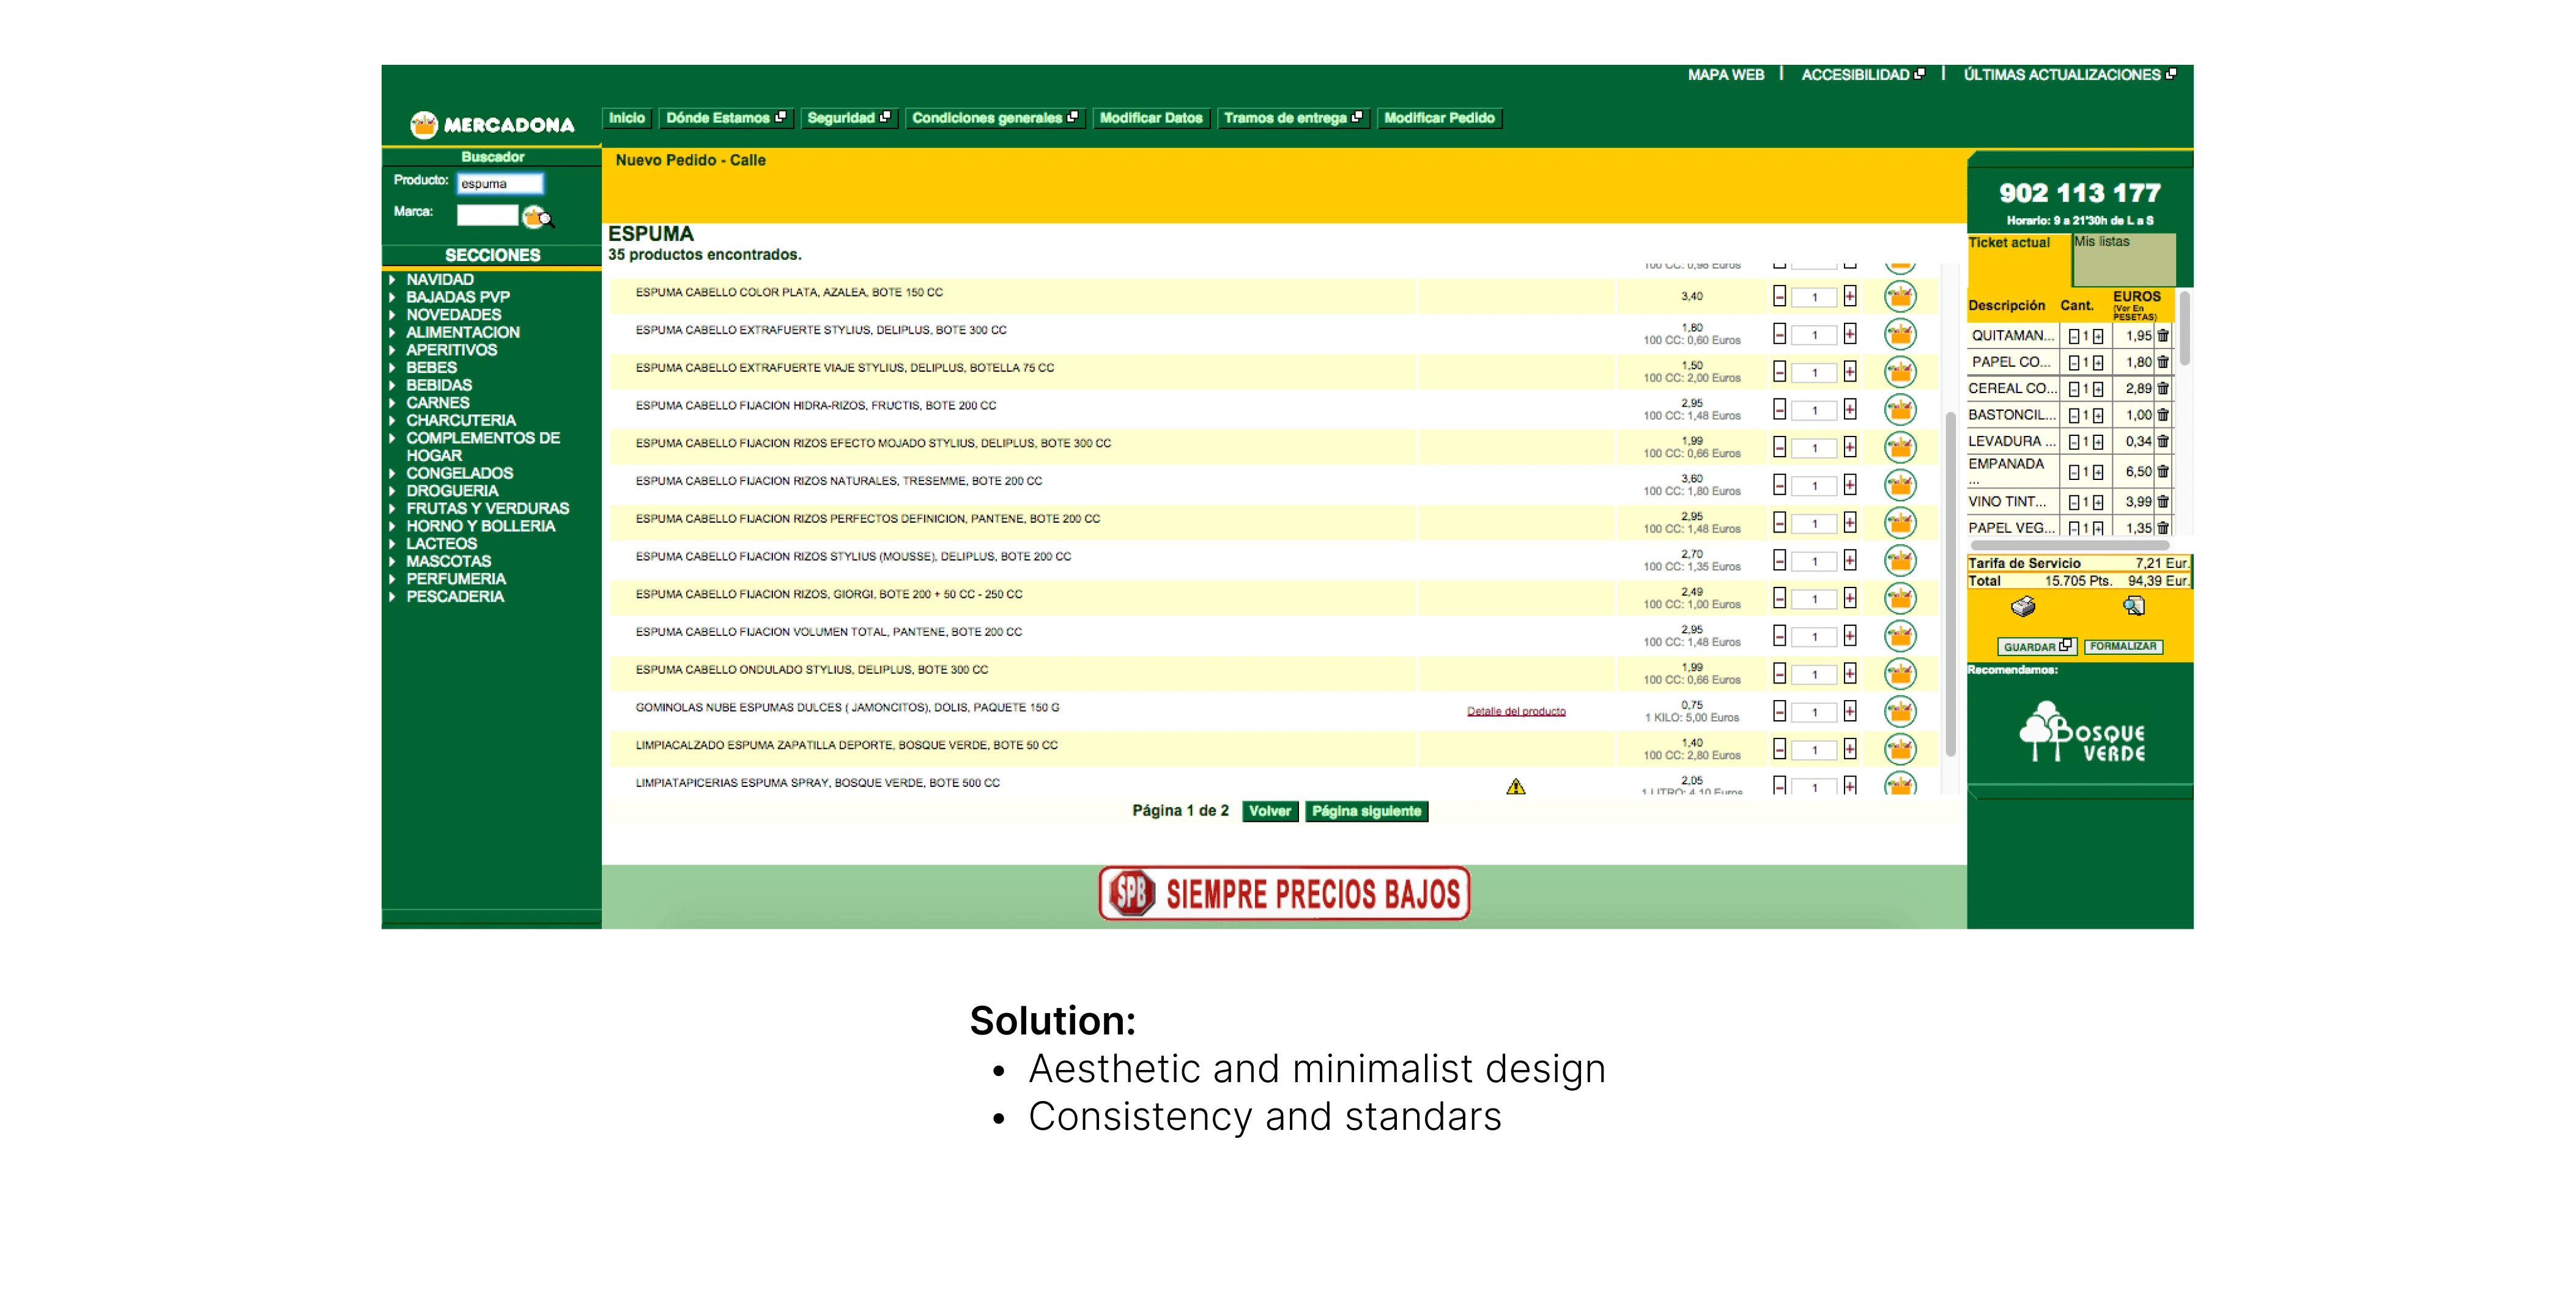The image size is (2576, 1290).
Task: Add ESPUMA RIZOS STYLIUS (MOUSSE) DELIPLUS to the basket
Action: click(1899, 560)
